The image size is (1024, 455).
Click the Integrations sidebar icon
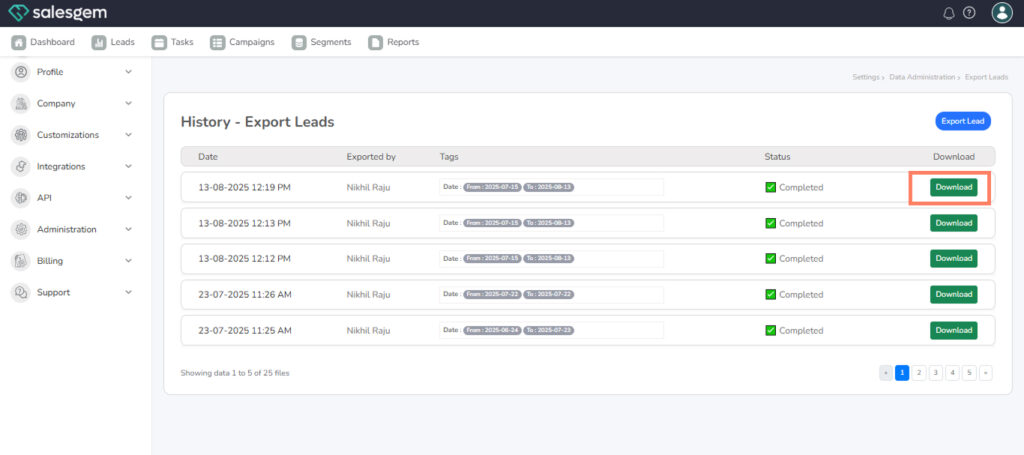coord(20,166)
